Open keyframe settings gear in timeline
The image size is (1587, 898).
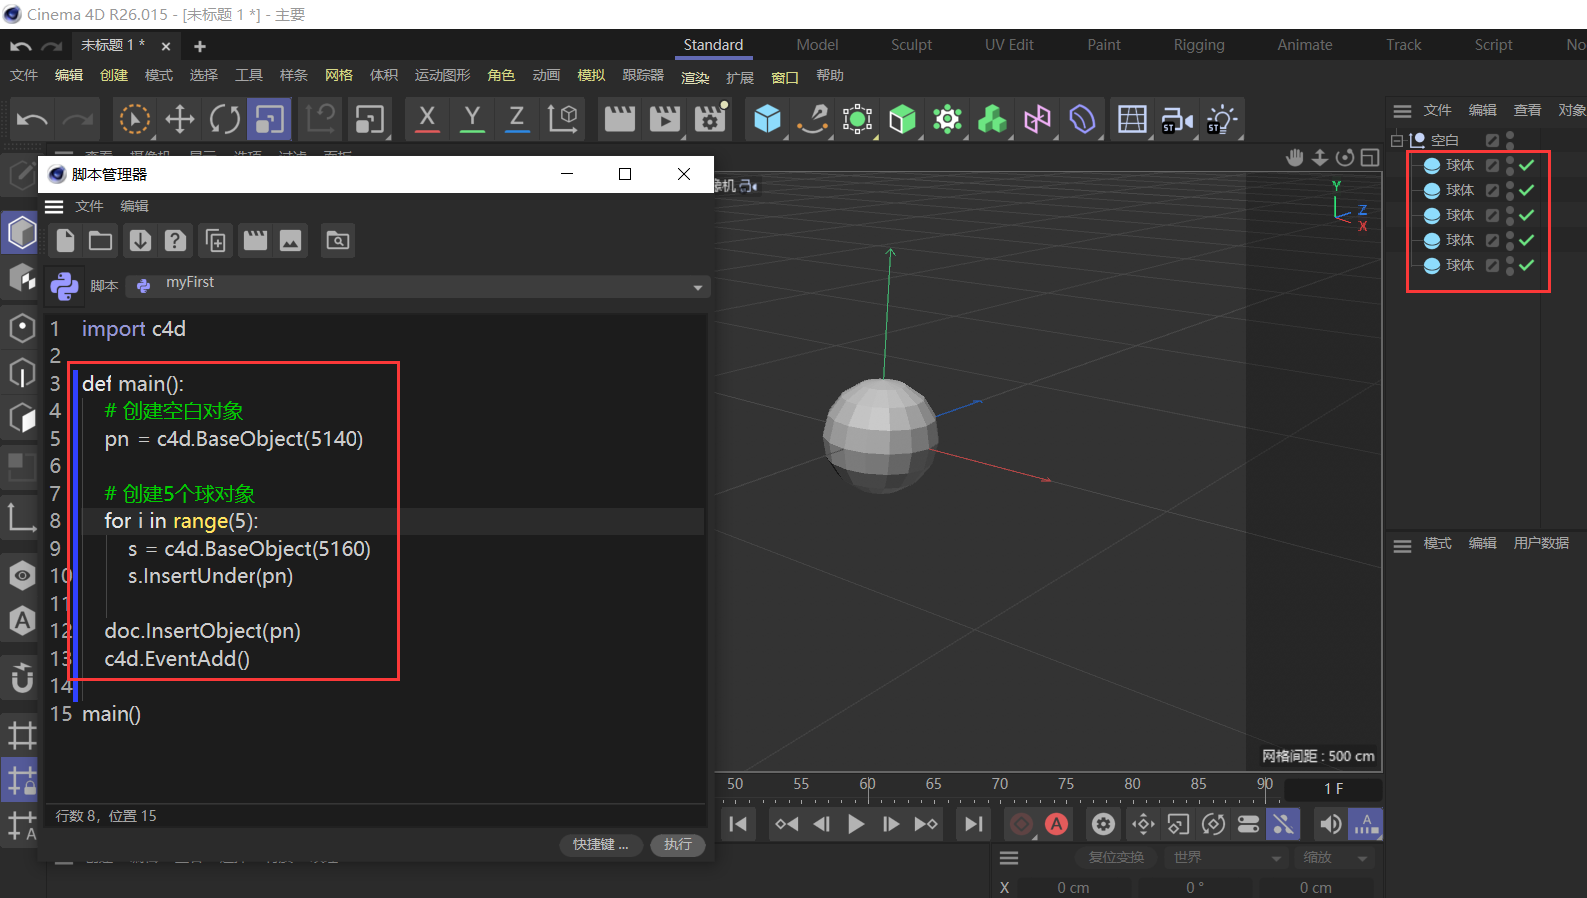click(x=1103, y=824)
